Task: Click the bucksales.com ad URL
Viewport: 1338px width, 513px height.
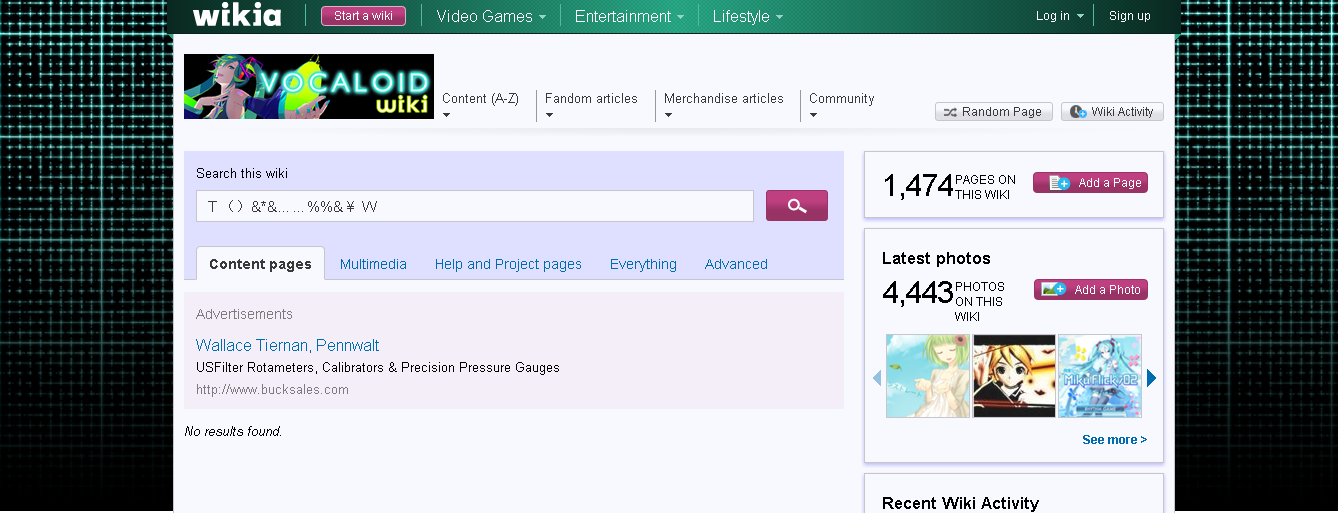Action: pos(272,389)
